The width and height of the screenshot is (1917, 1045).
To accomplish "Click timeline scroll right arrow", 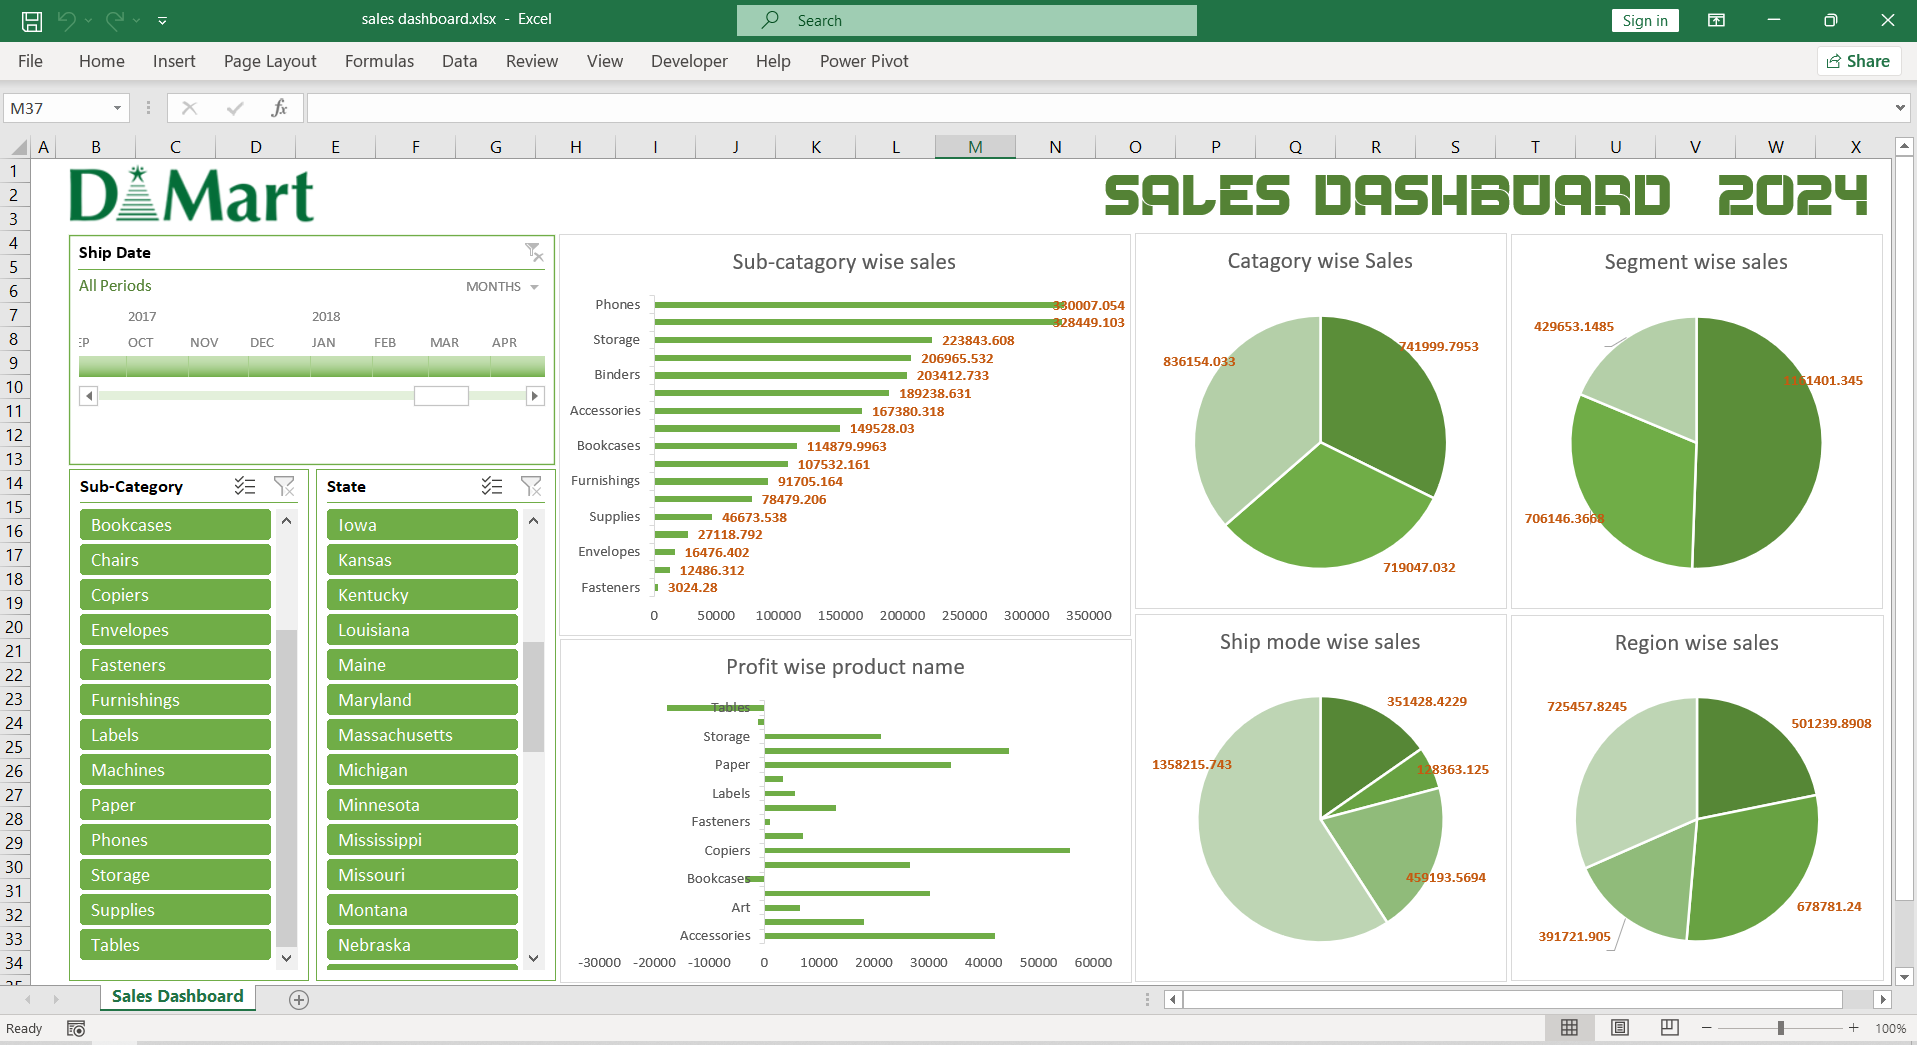I will click(x=535, y=396).
